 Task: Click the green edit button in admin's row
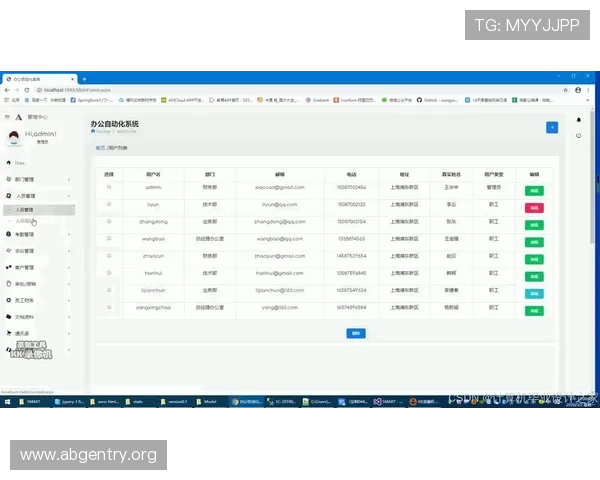point(534,189)
